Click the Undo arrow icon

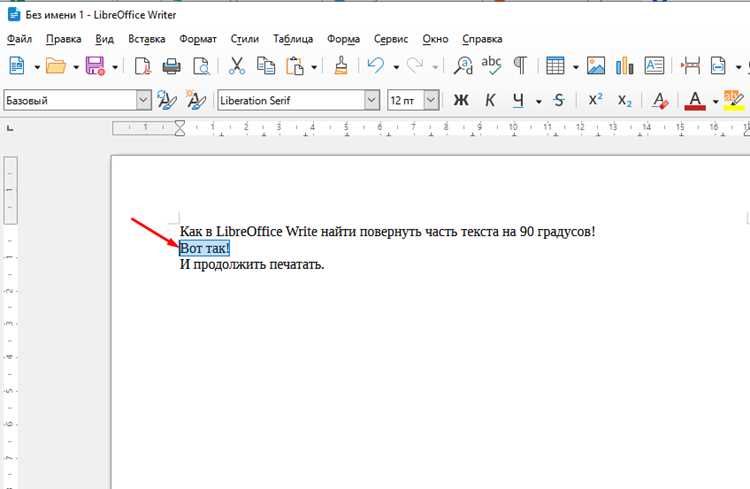click(376, 66)
